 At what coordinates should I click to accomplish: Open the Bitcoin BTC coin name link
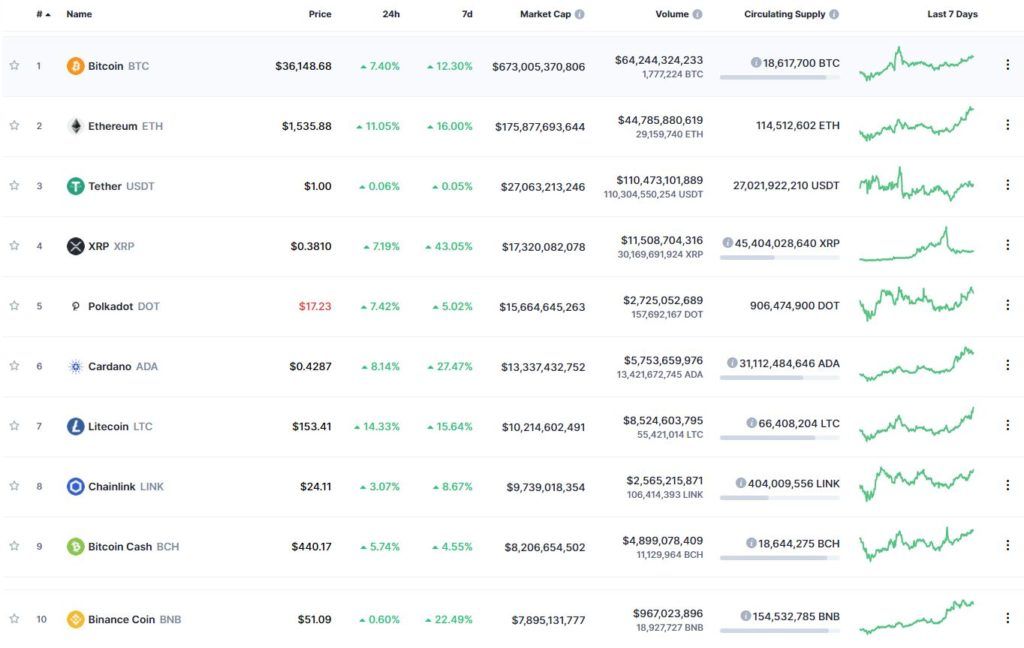click(118, 66)
